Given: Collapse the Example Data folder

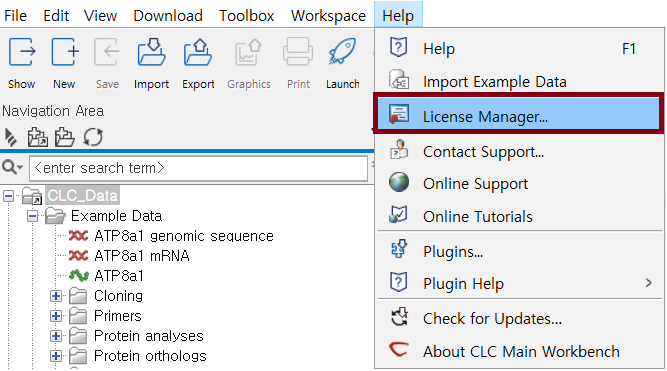Looking at the screenshot, I should point(32,216).
